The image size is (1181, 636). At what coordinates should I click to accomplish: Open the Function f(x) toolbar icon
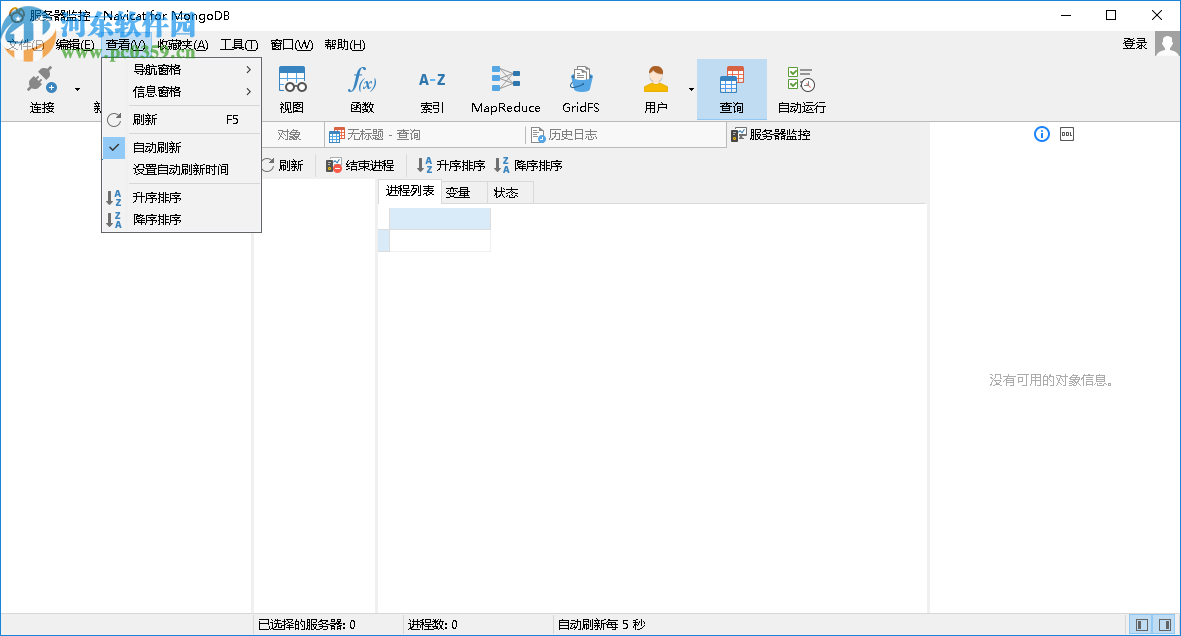[x=362, y=89]
